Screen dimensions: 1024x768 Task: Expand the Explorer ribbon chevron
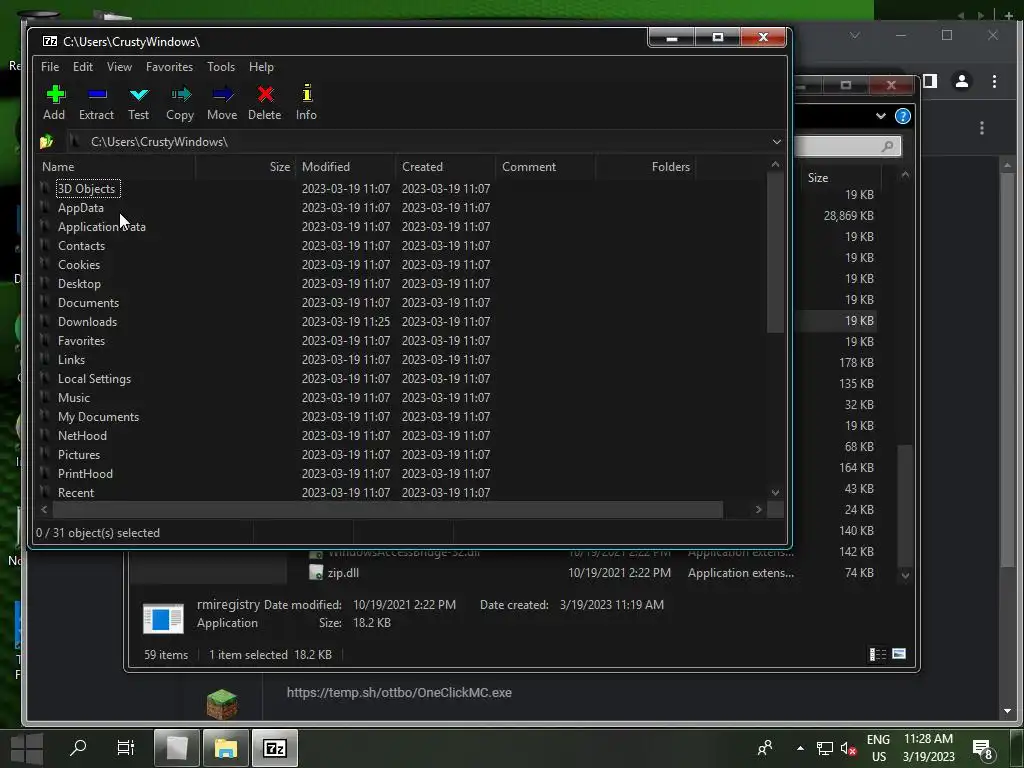[x=880, y=116]
